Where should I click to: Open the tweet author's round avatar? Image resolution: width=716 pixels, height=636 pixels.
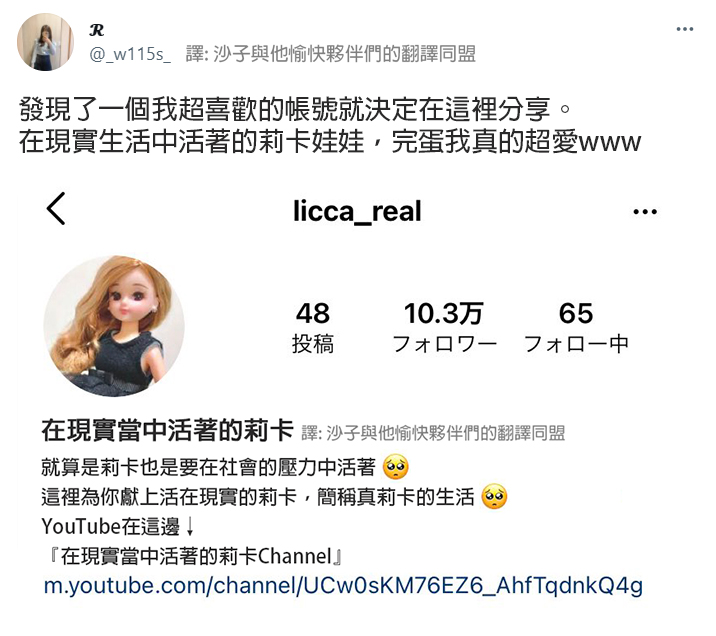pos(45,42)
